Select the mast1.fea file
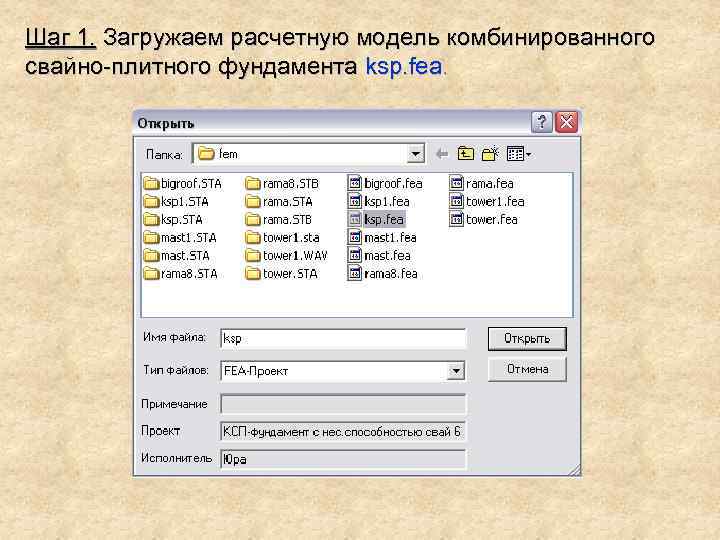This screenshot has width=720, height=540. [x=382, y=238]
